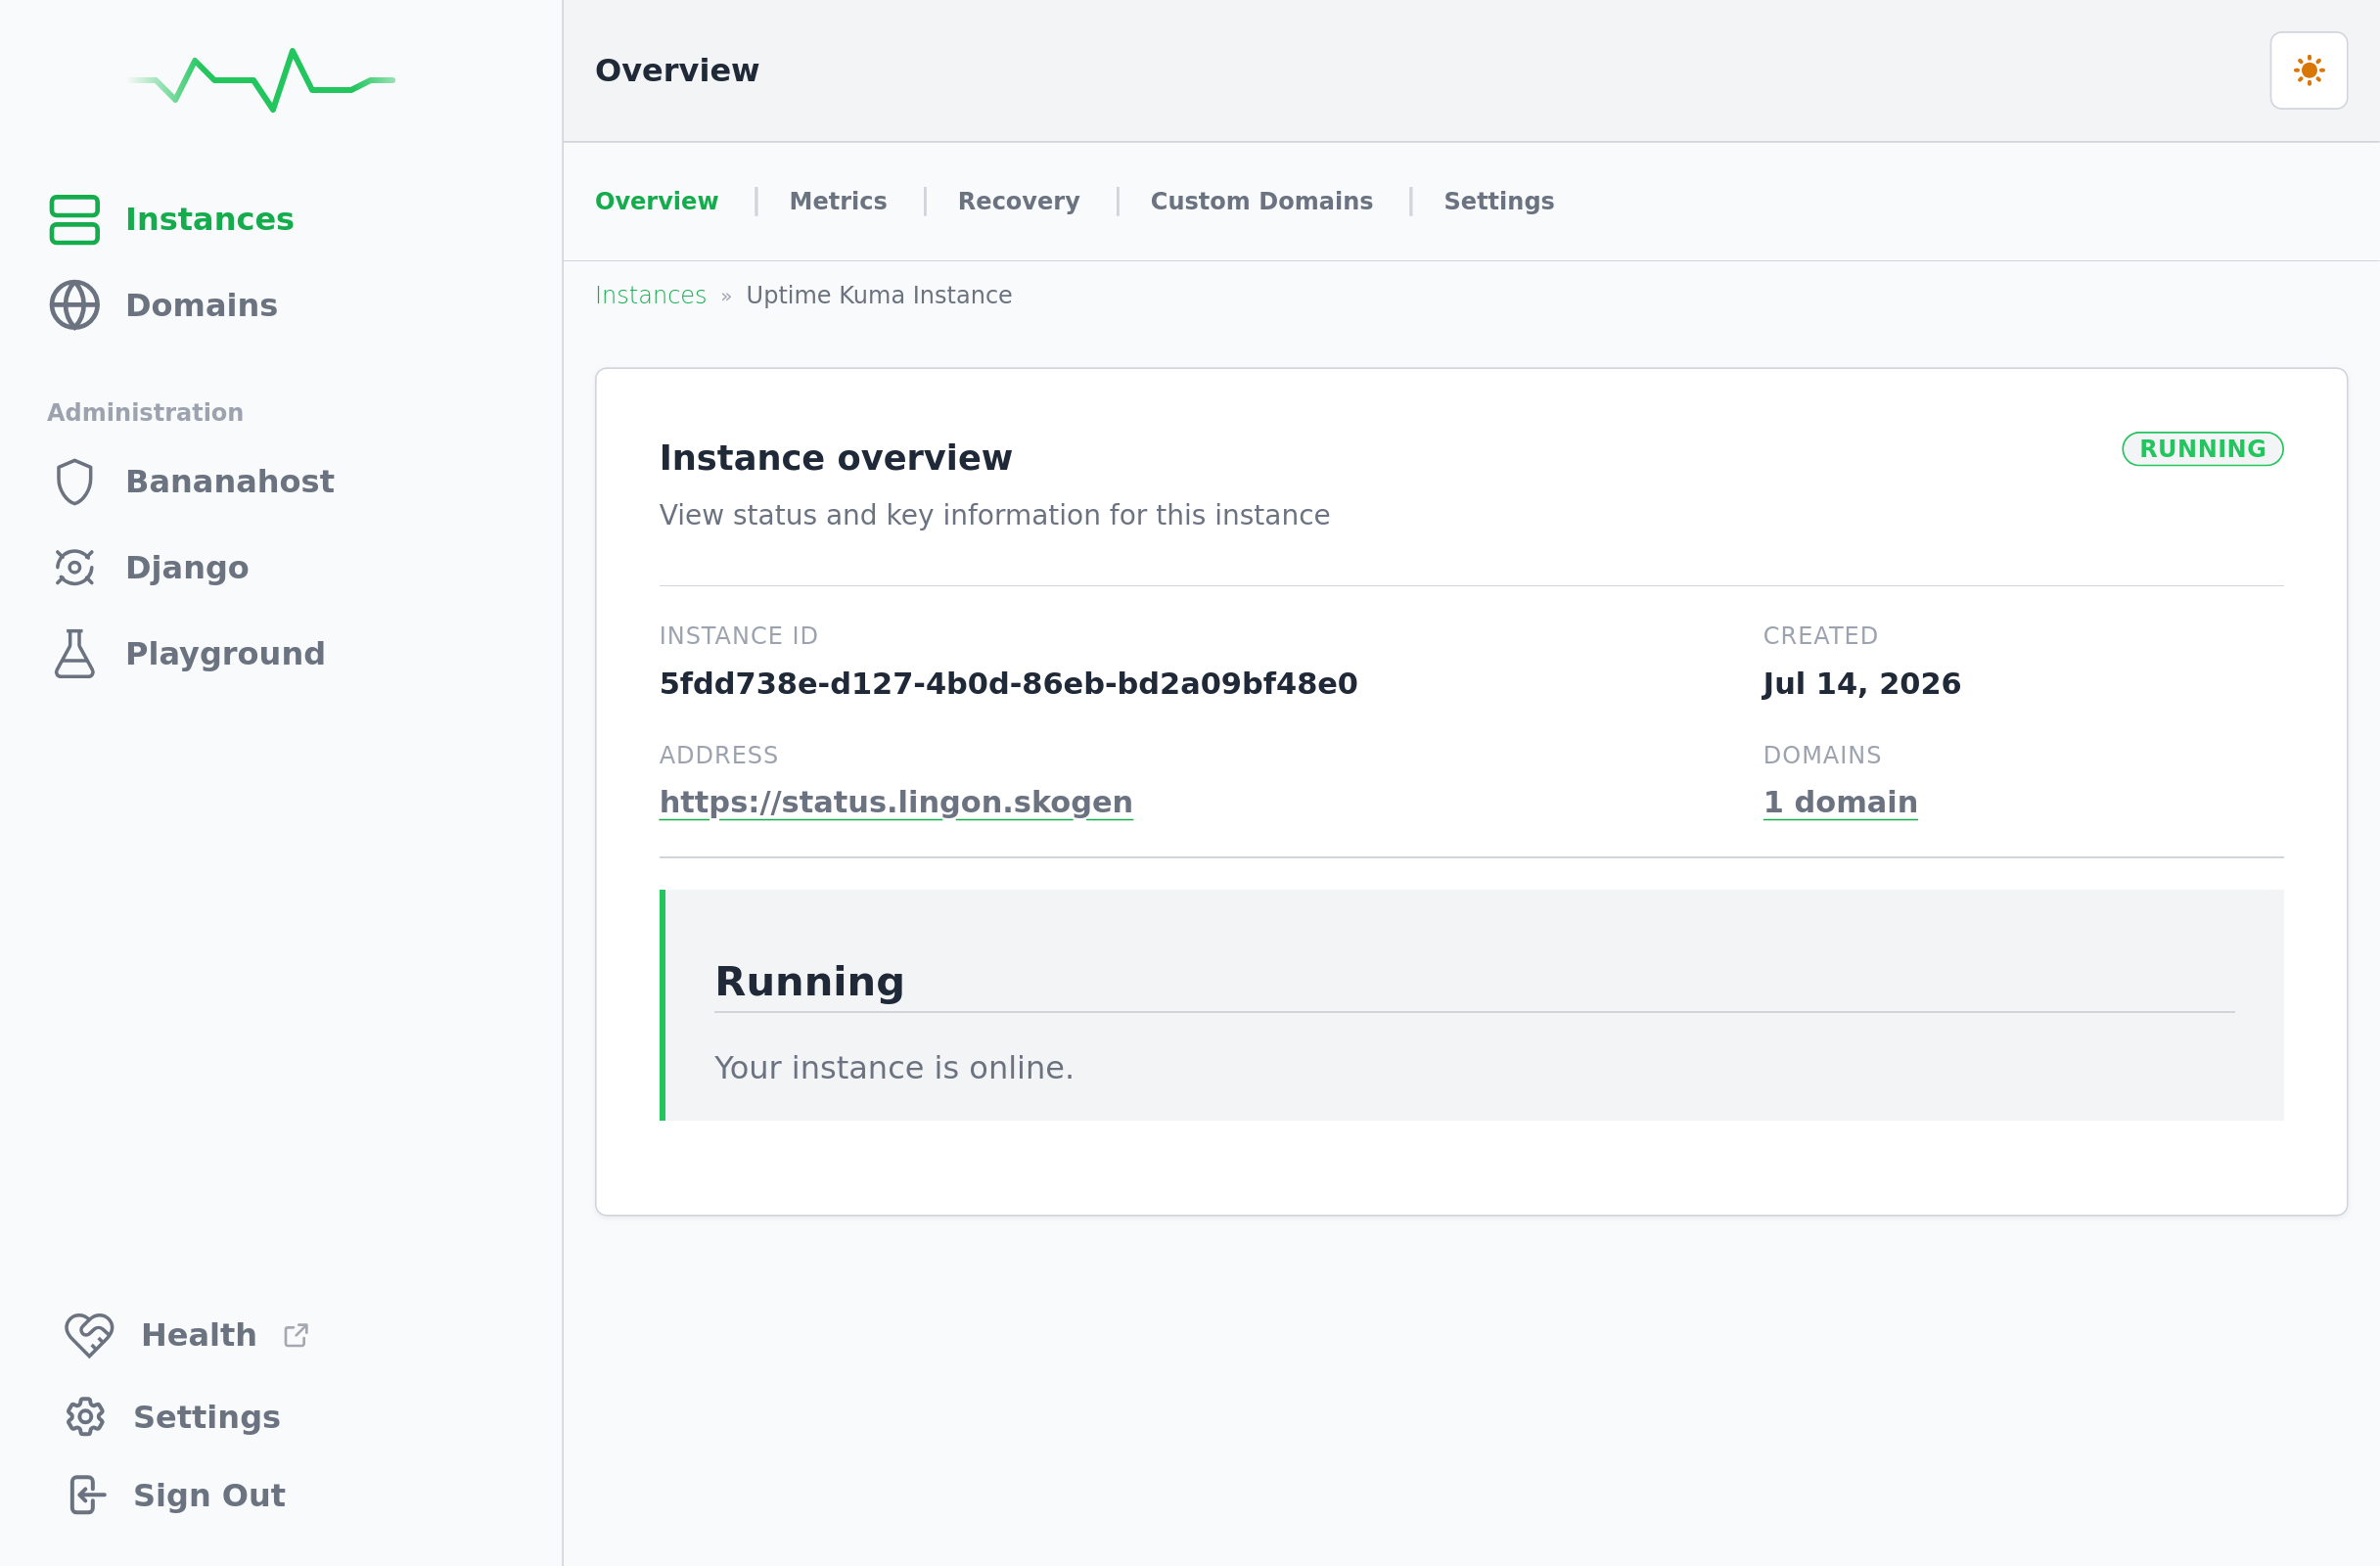Click the Instances breadcrumb link
Viewport: 2380px width, 1566px height.
coord(651,295)
